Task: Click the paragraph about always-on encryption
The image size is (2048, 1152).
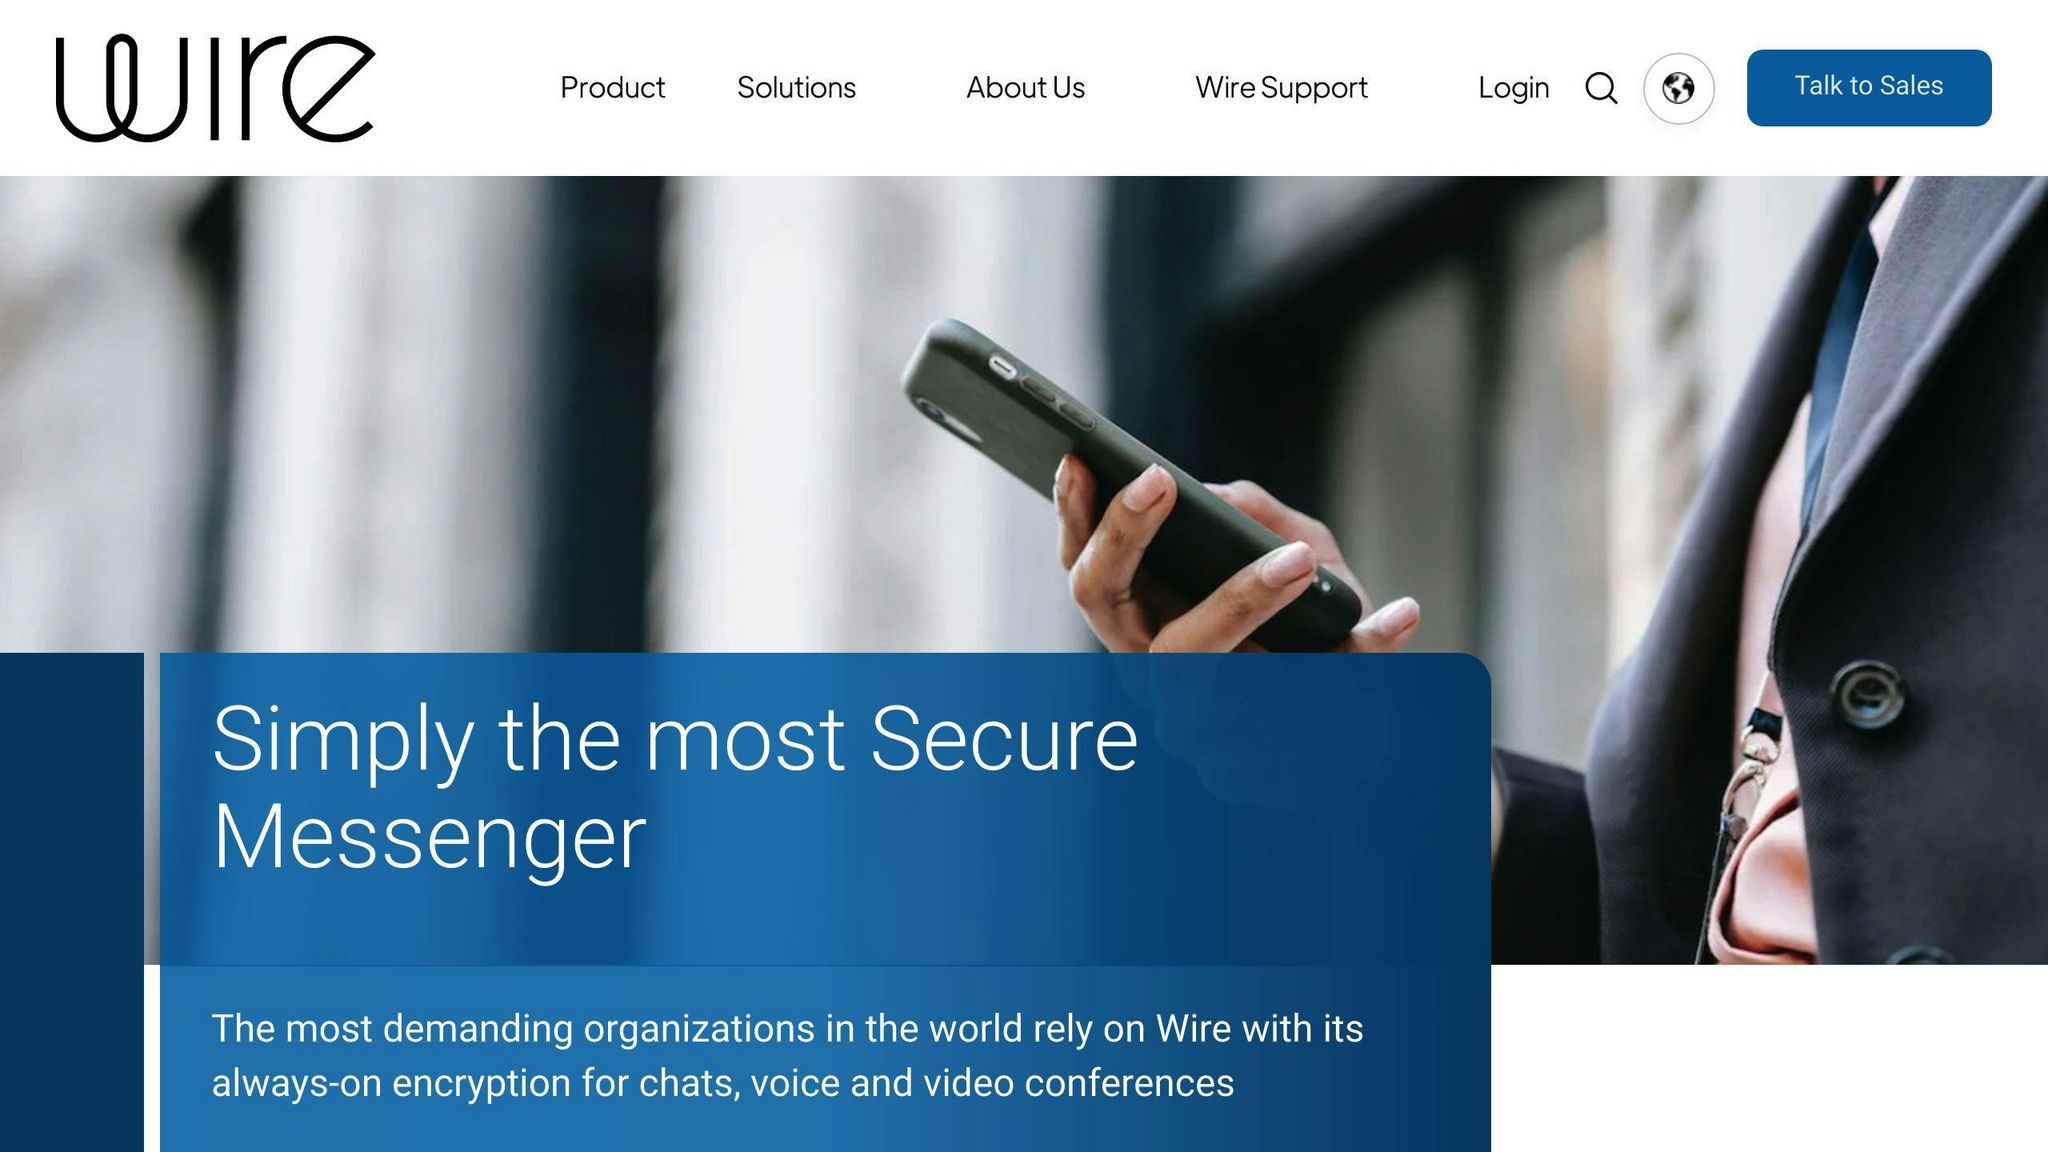Action: 787,1056
